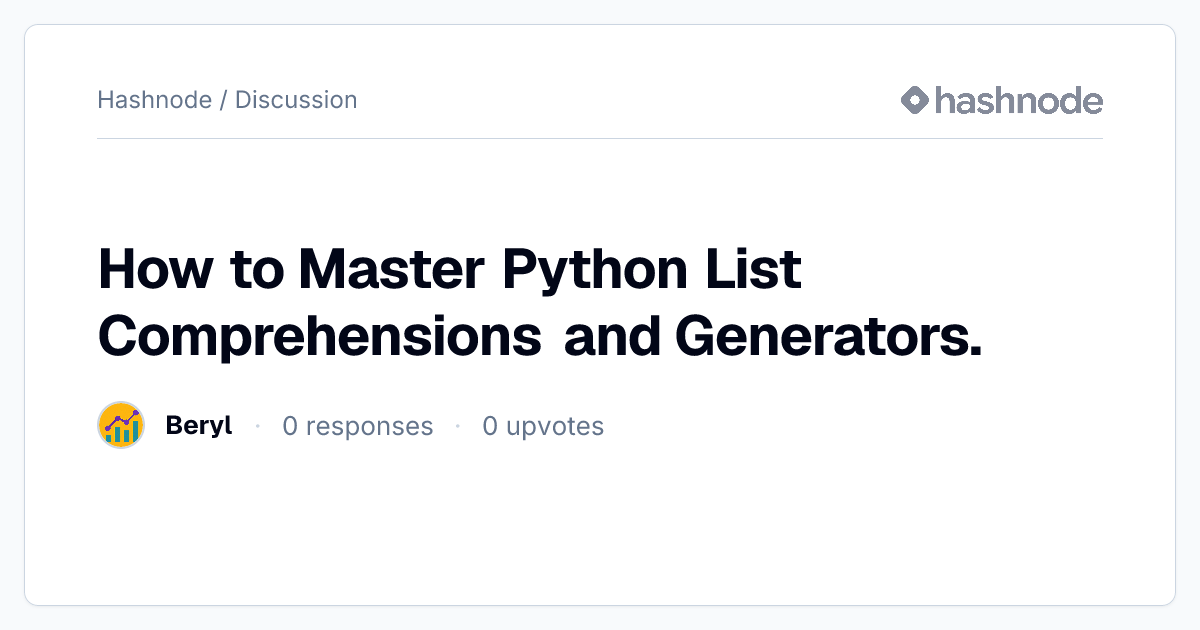Open Hashnode in the breadcrumb
The height and width of the screenshot is (630, 1200).
coord(155,100)
